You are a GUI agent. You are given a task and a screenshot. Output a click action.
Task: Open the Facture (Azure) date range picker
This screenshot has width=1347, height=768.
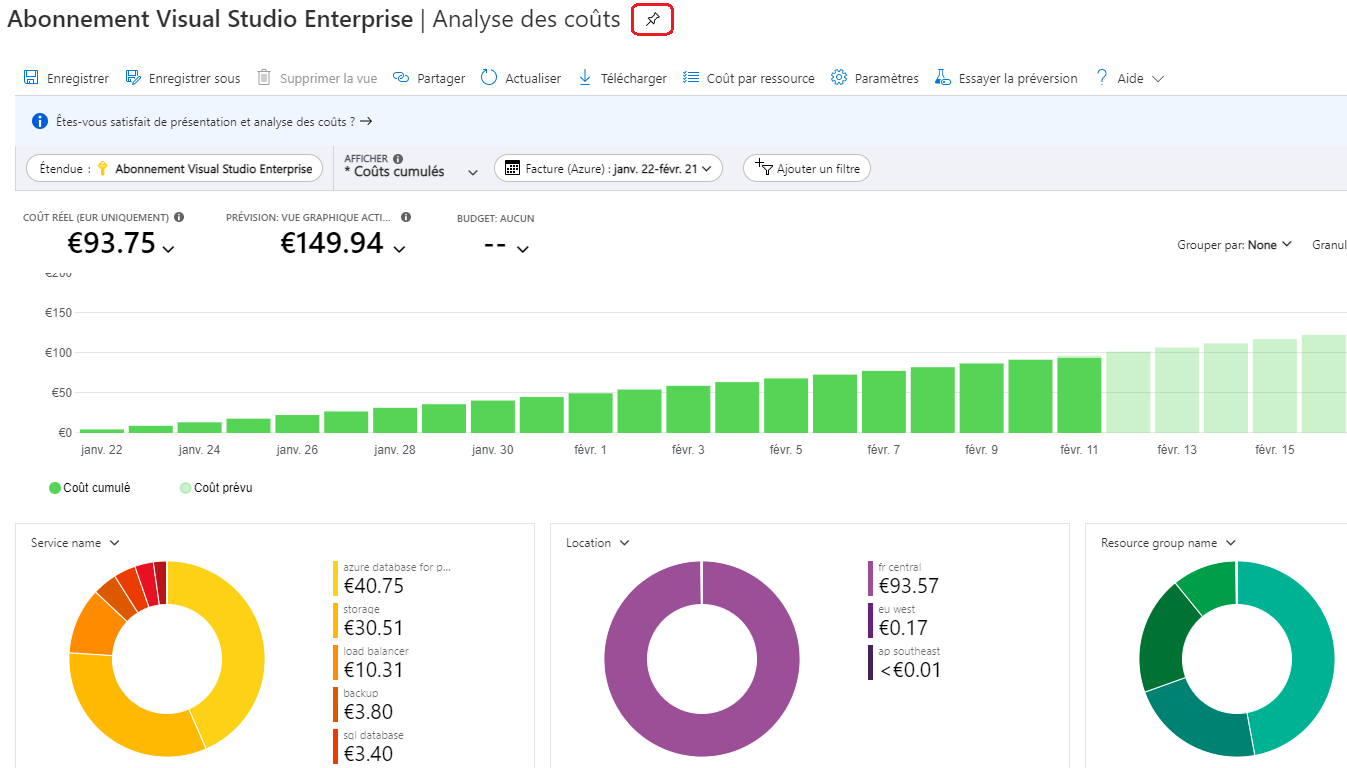(x=608, y=169)
